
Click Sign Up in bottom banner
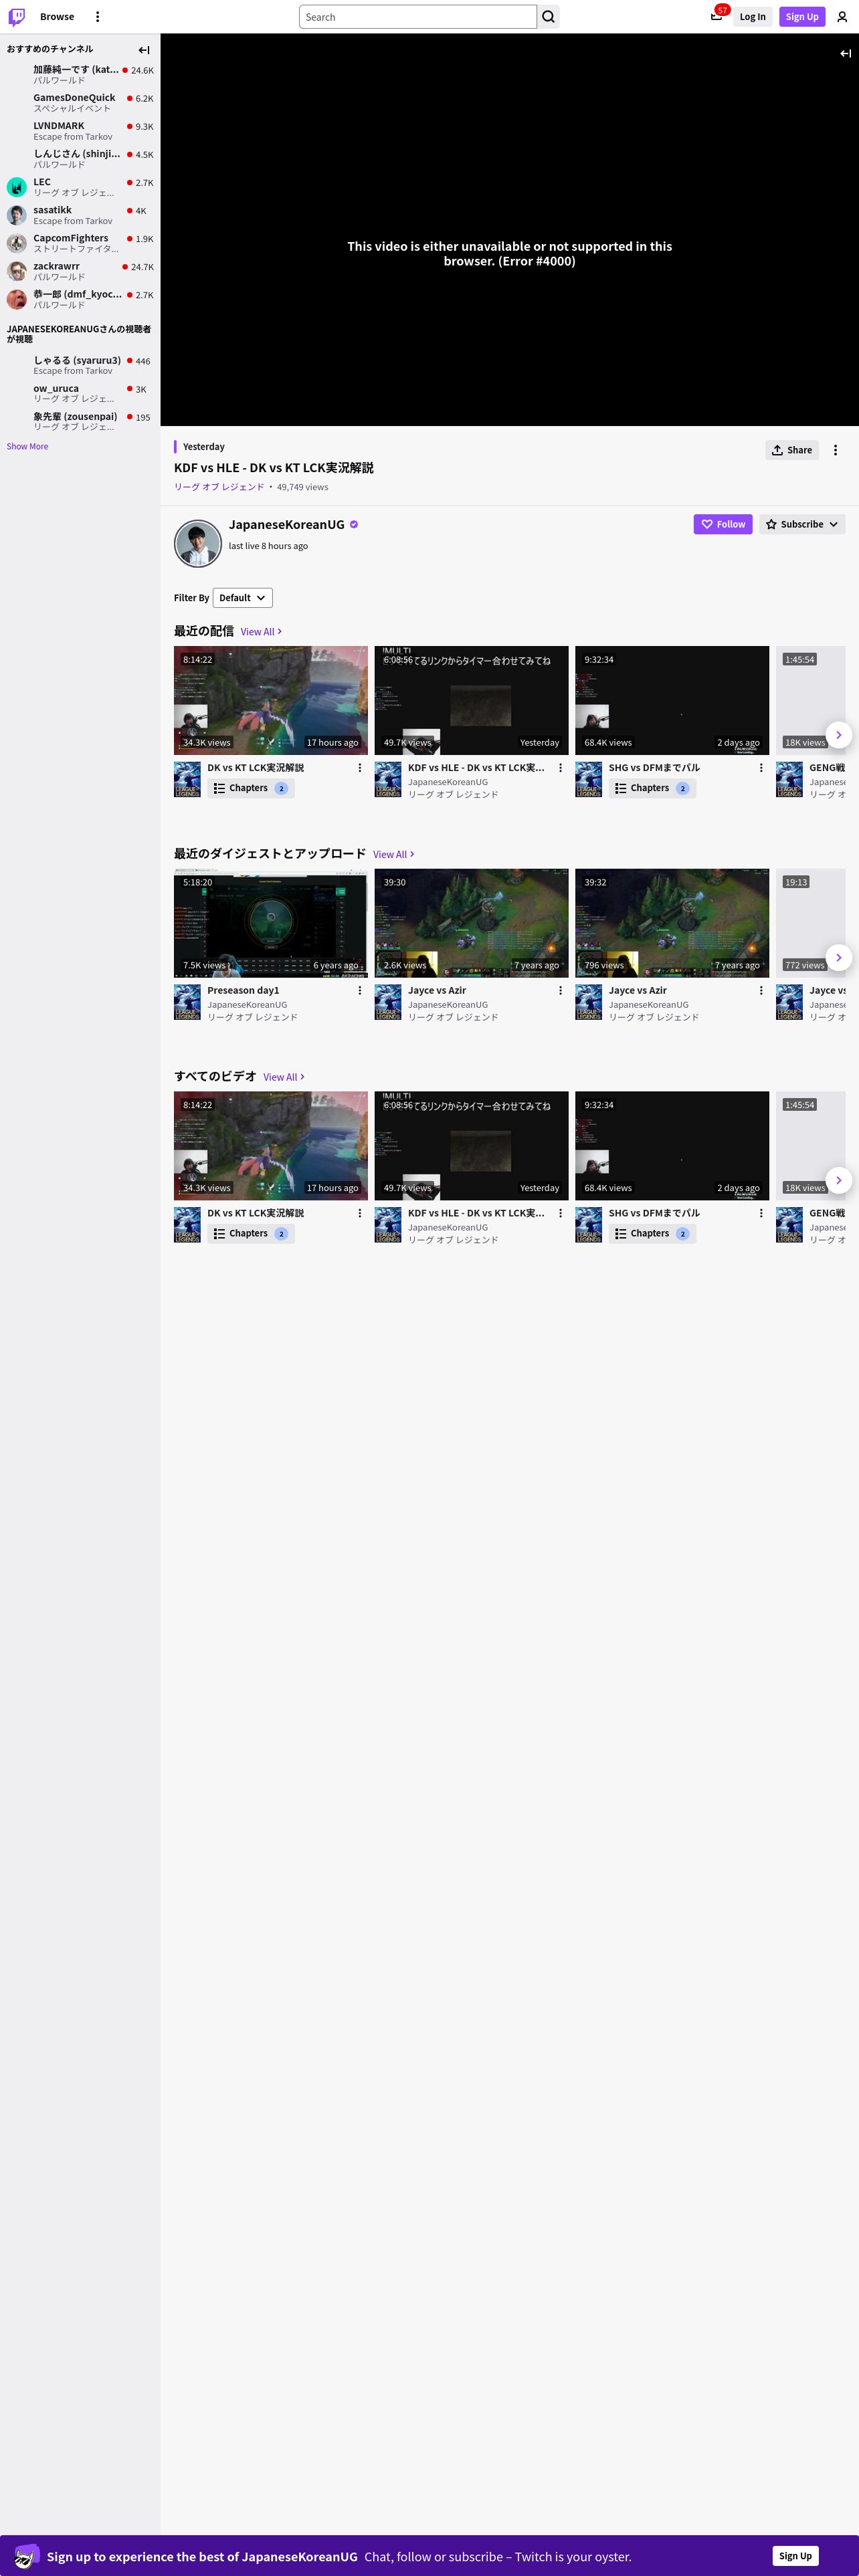pos(796,2556)
